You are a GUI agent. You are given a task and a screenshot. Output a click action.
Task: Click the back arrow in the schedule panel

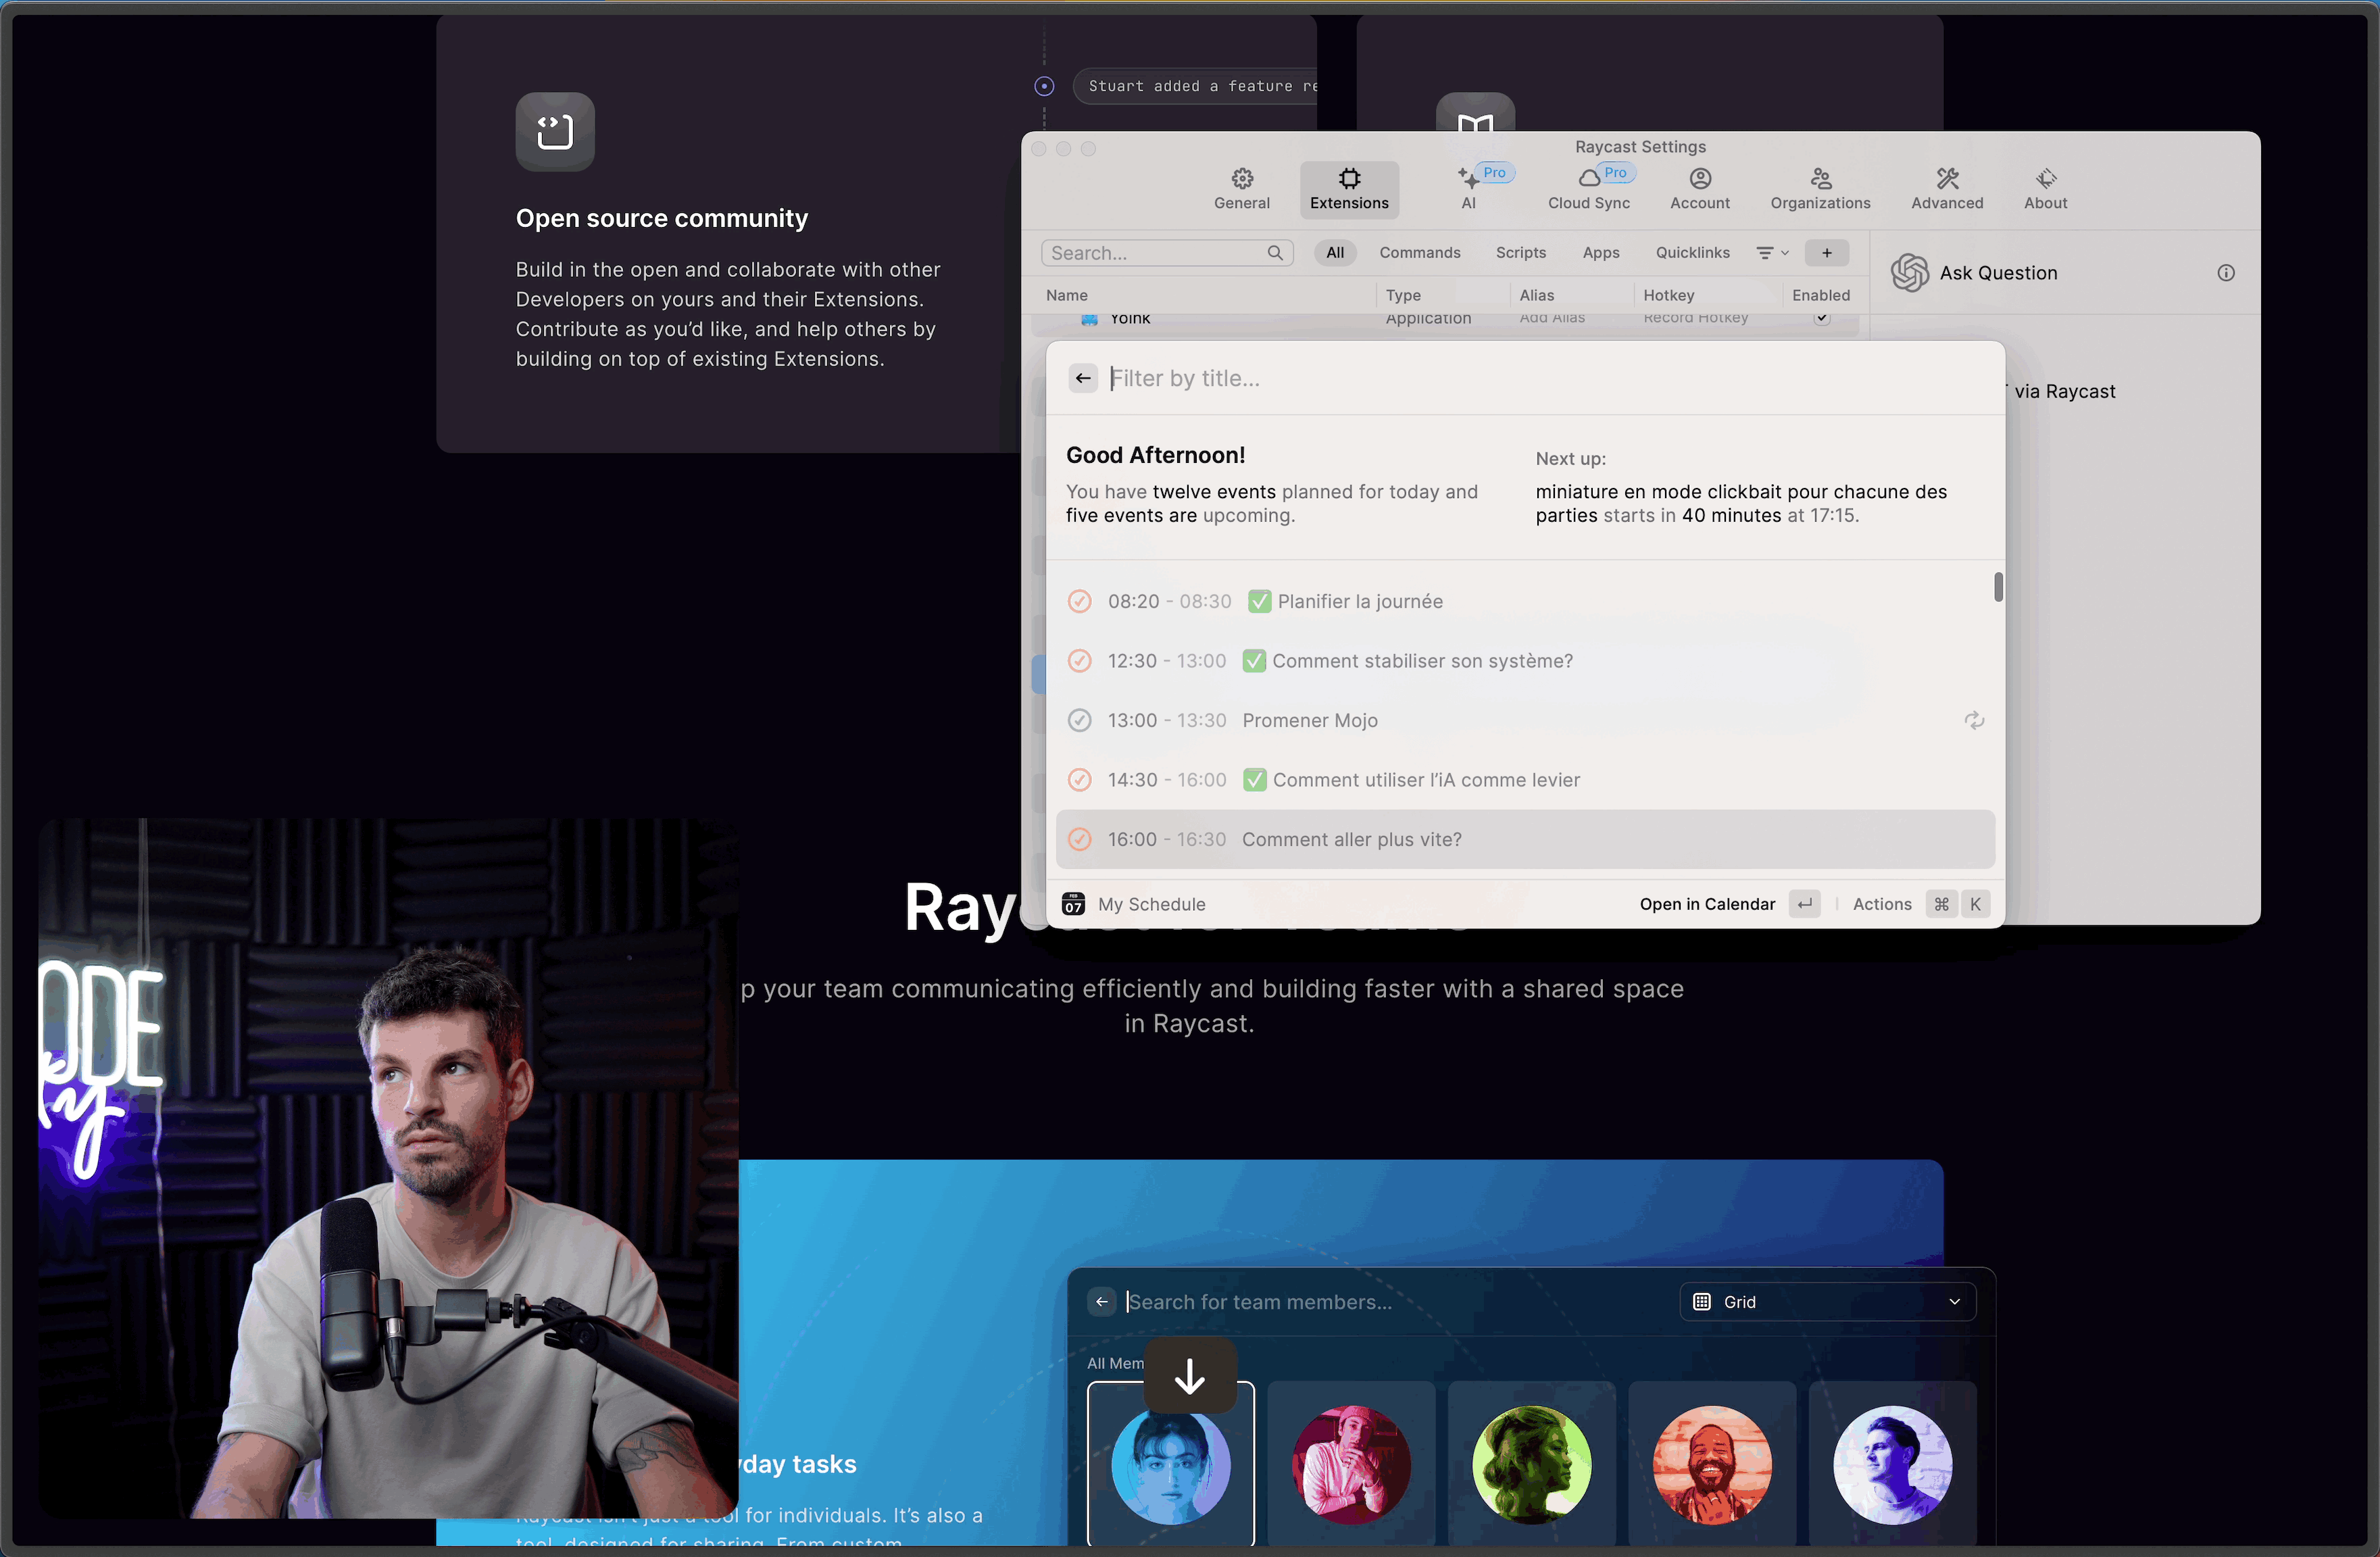[1083, 378]
